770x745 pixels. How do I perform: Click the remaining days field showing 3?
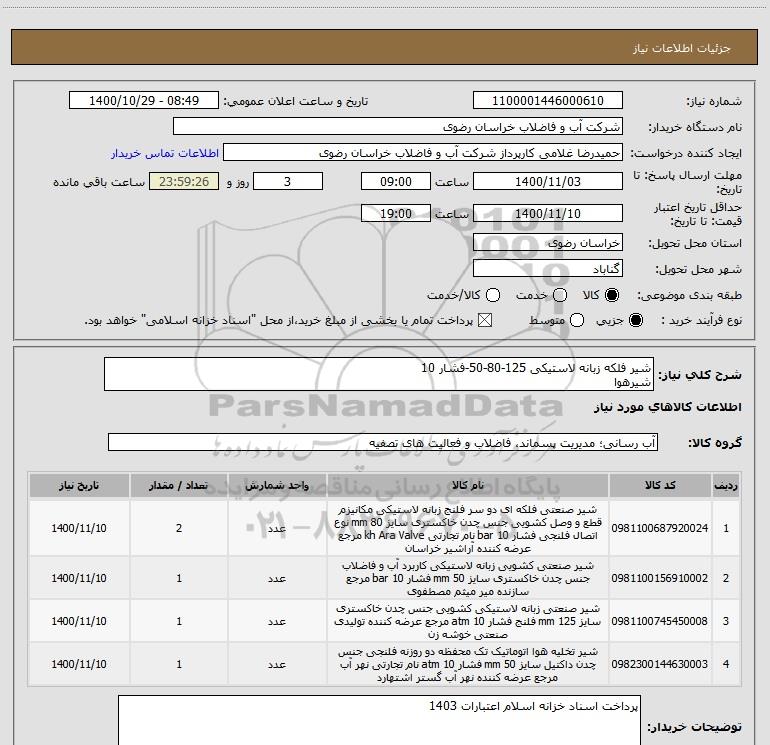[288, 181]
